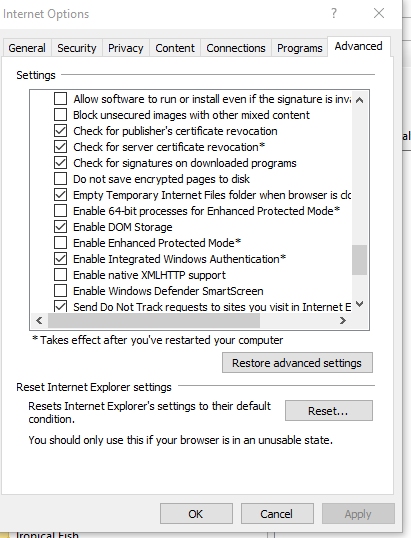Select the Content tab
This screenshot has width=411, height=538.
(175, 48)
